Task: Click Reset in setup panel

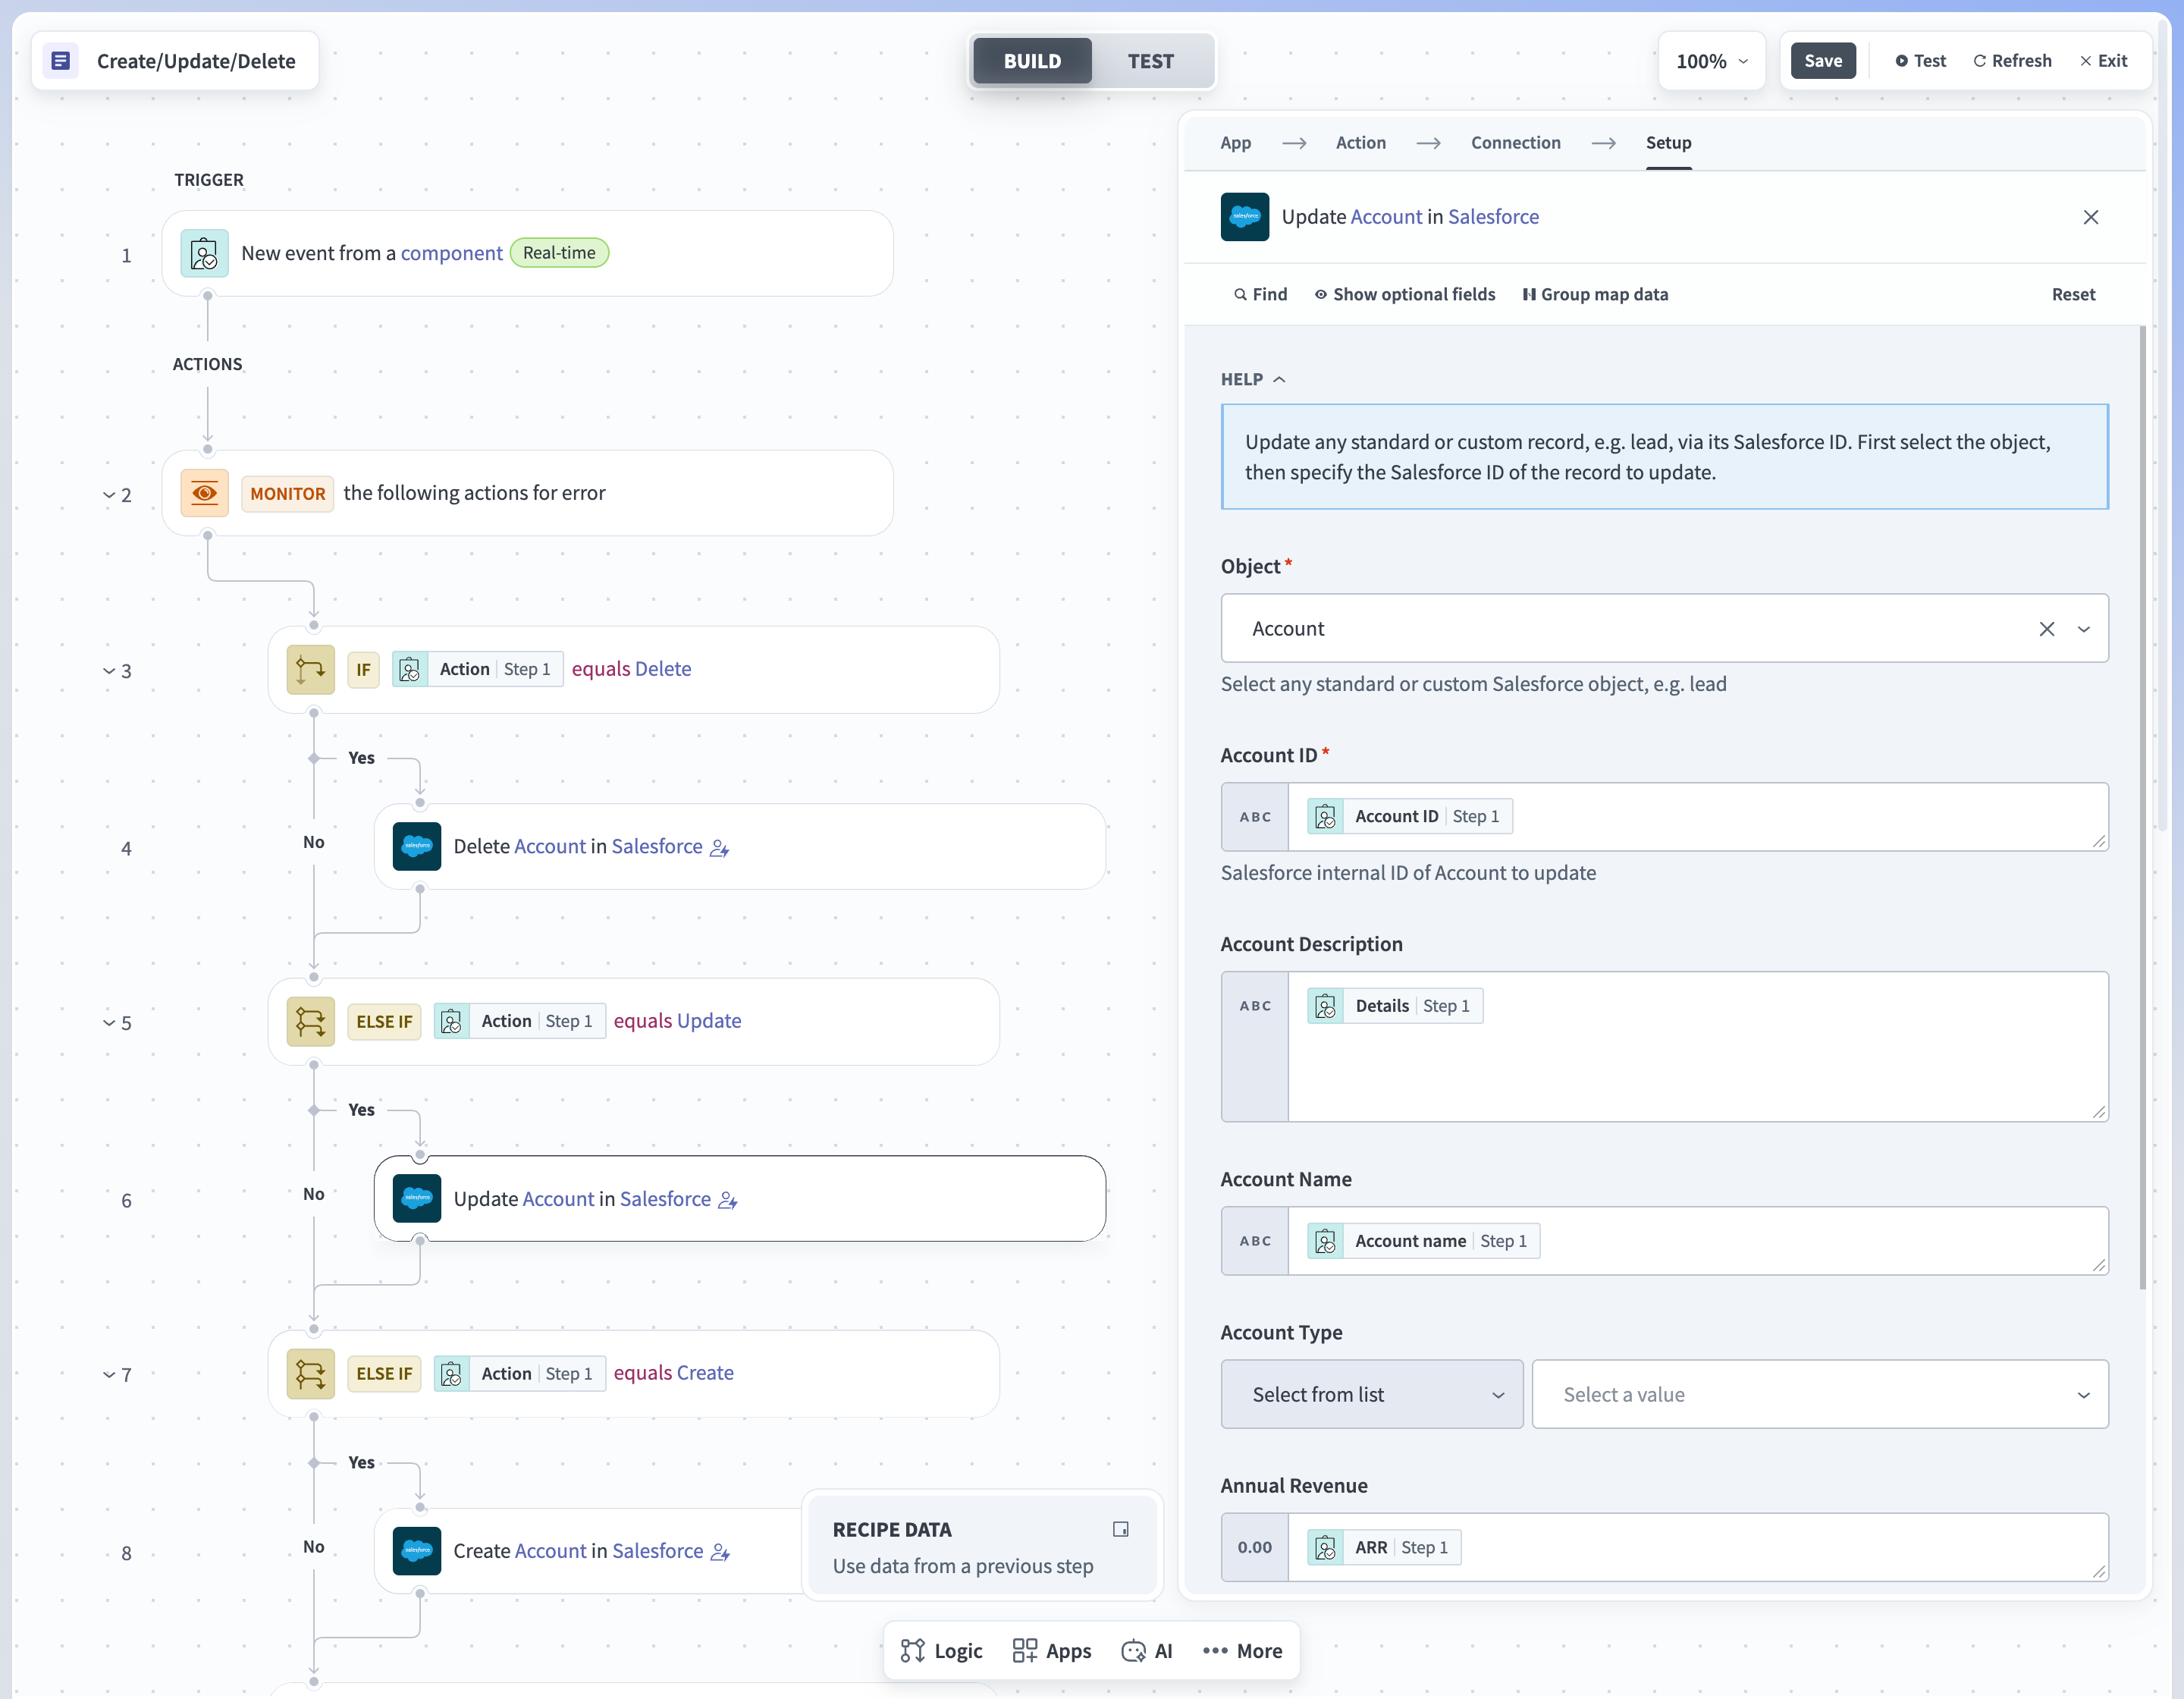Action: pyautogui.click(x=2073, y=294)
